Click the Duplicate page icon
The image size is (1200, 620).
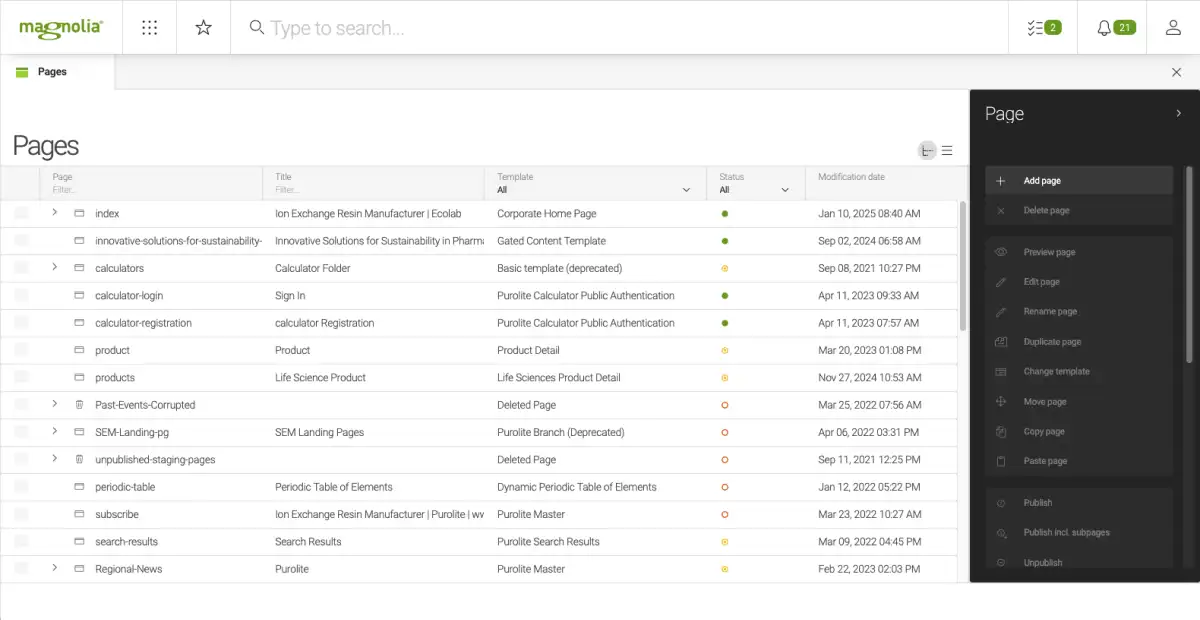pyautogui.click(x=1001, y=342)
